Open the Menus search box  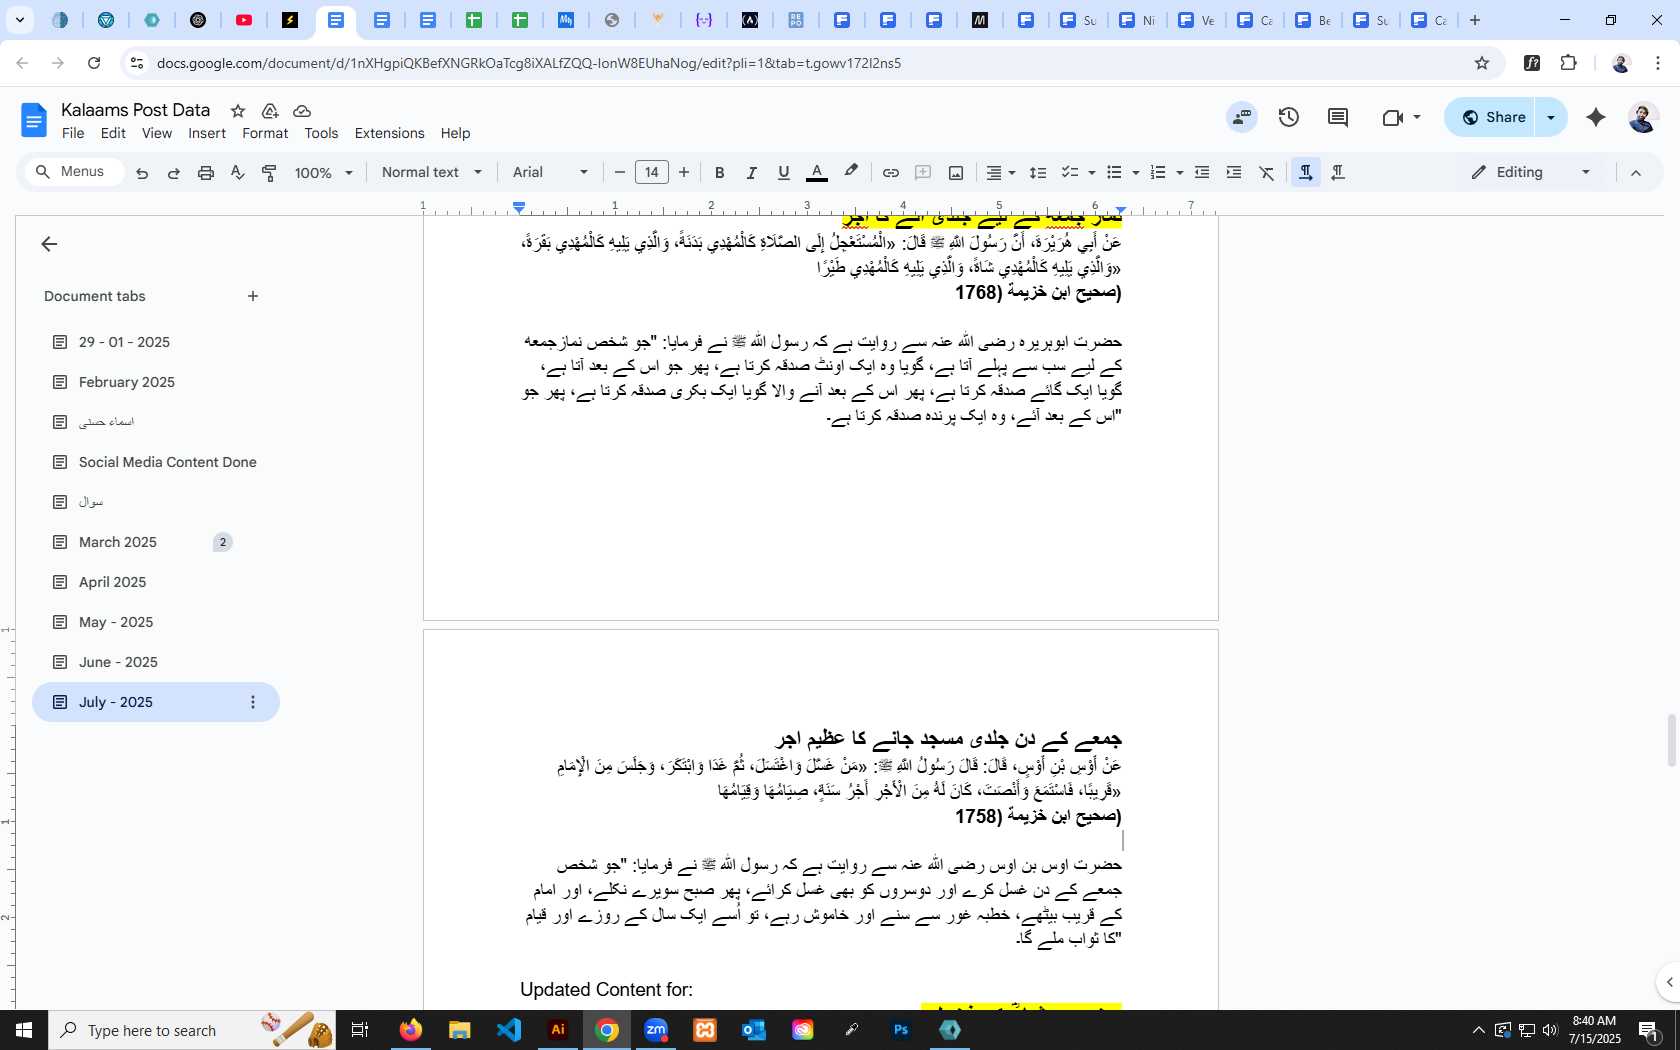(x=74, y=172)
